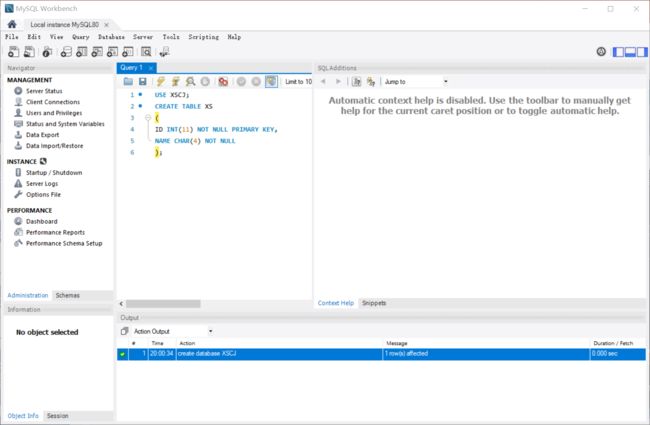Image resolution: width=650 pixels, height=425 pixels.
Task: Create a new table with toolbar icon
Action: click(82, 52)
